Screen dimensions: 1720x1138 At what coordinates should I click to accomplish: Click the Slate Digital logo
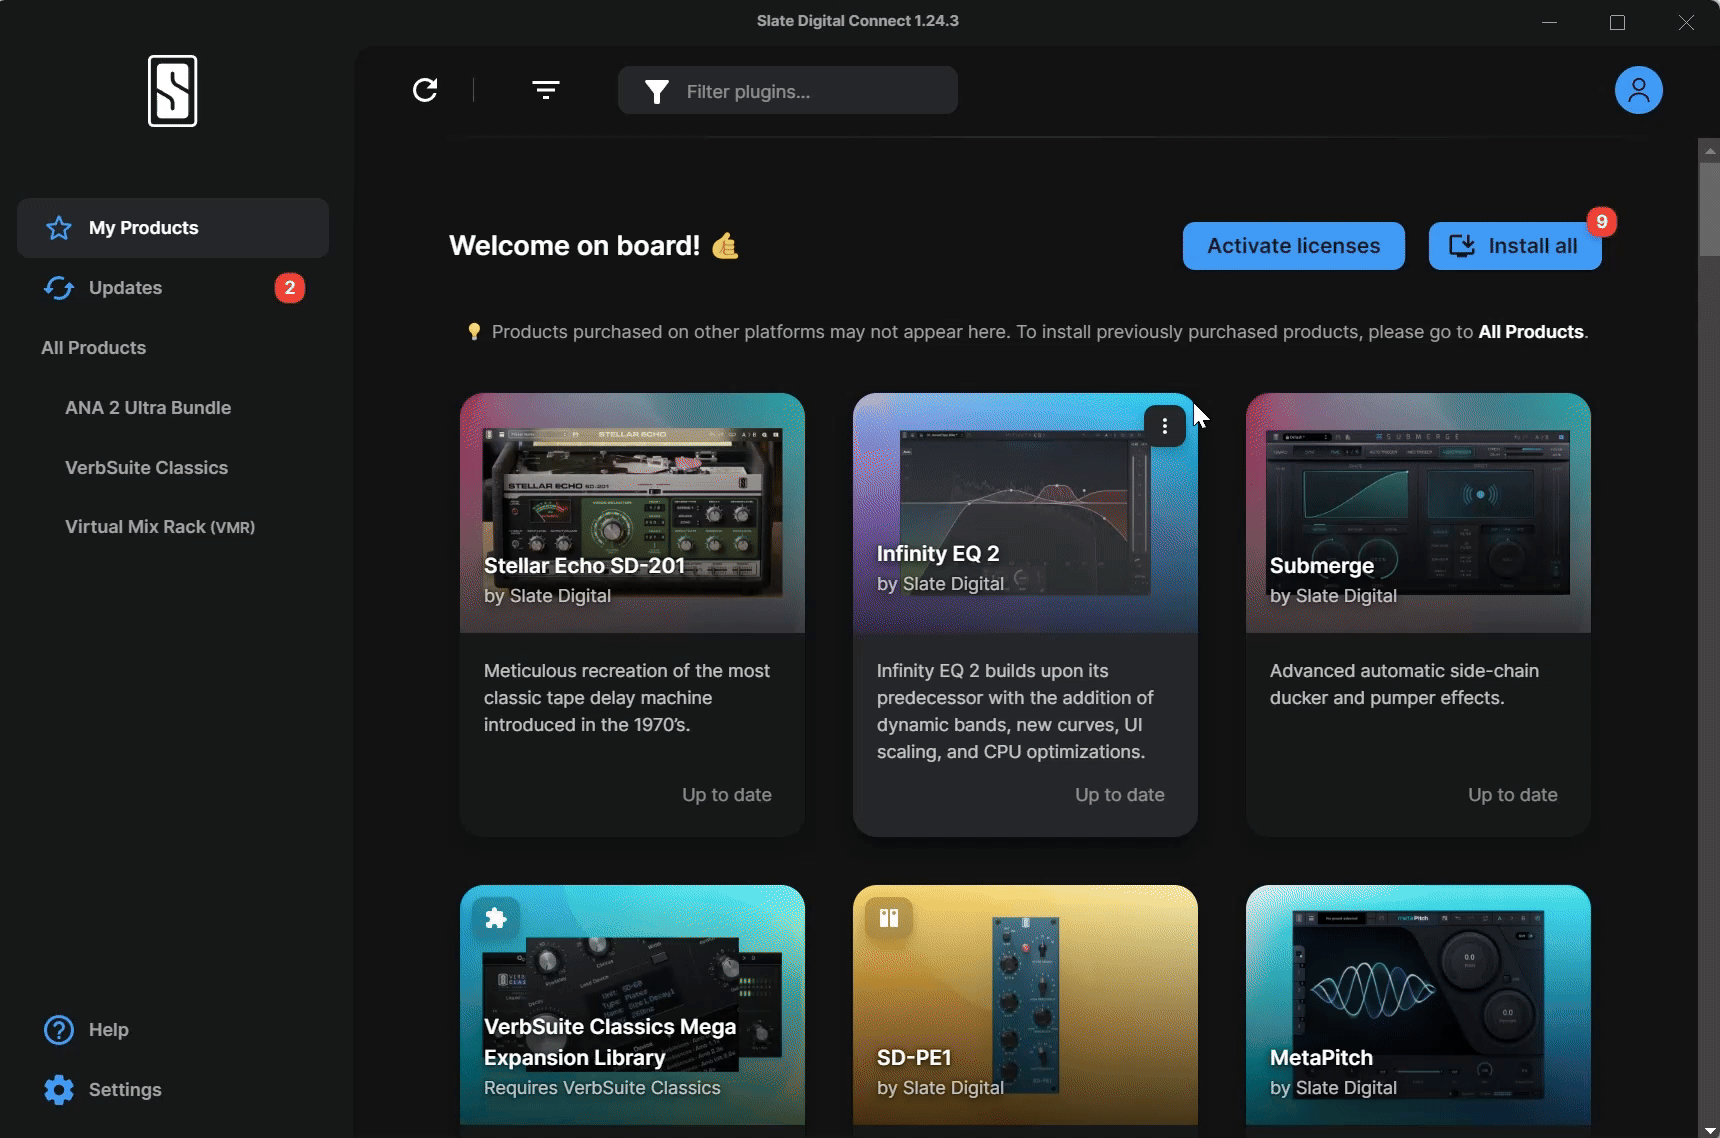coord(172,91)
